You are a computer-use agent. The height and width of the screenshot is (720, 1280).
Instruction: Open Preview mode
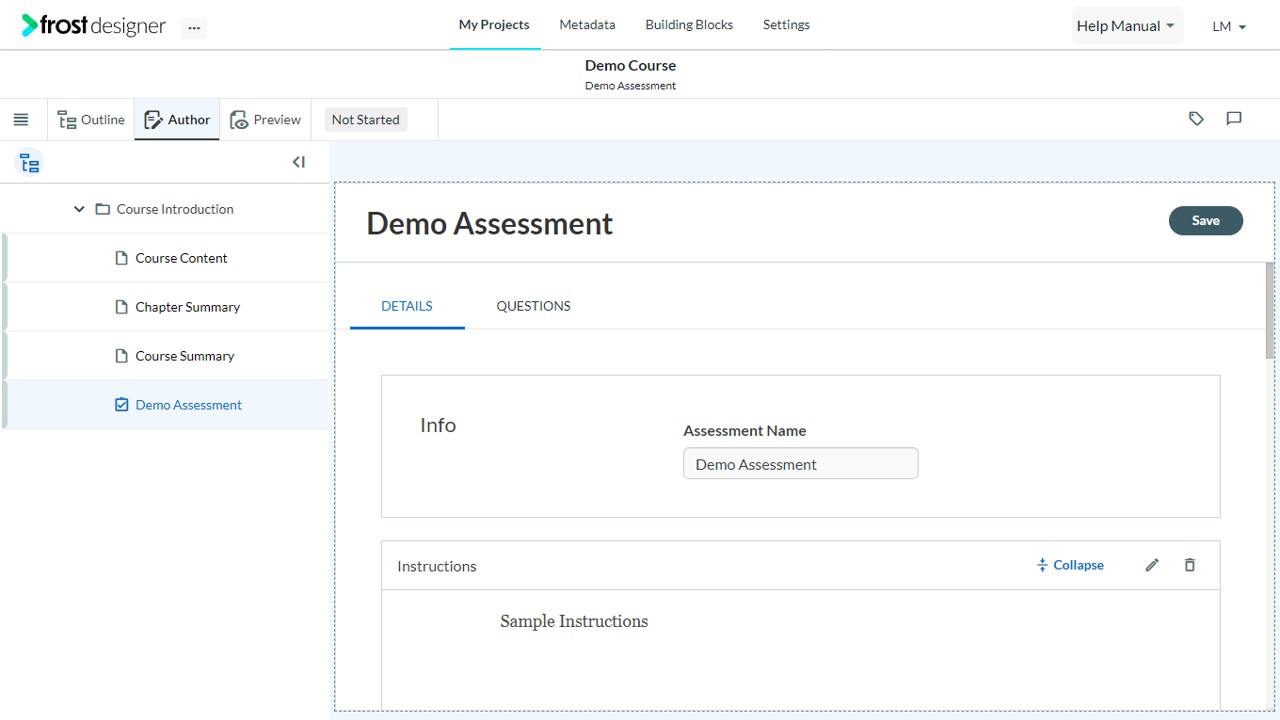pyautogui.click(x=265, y=120)
